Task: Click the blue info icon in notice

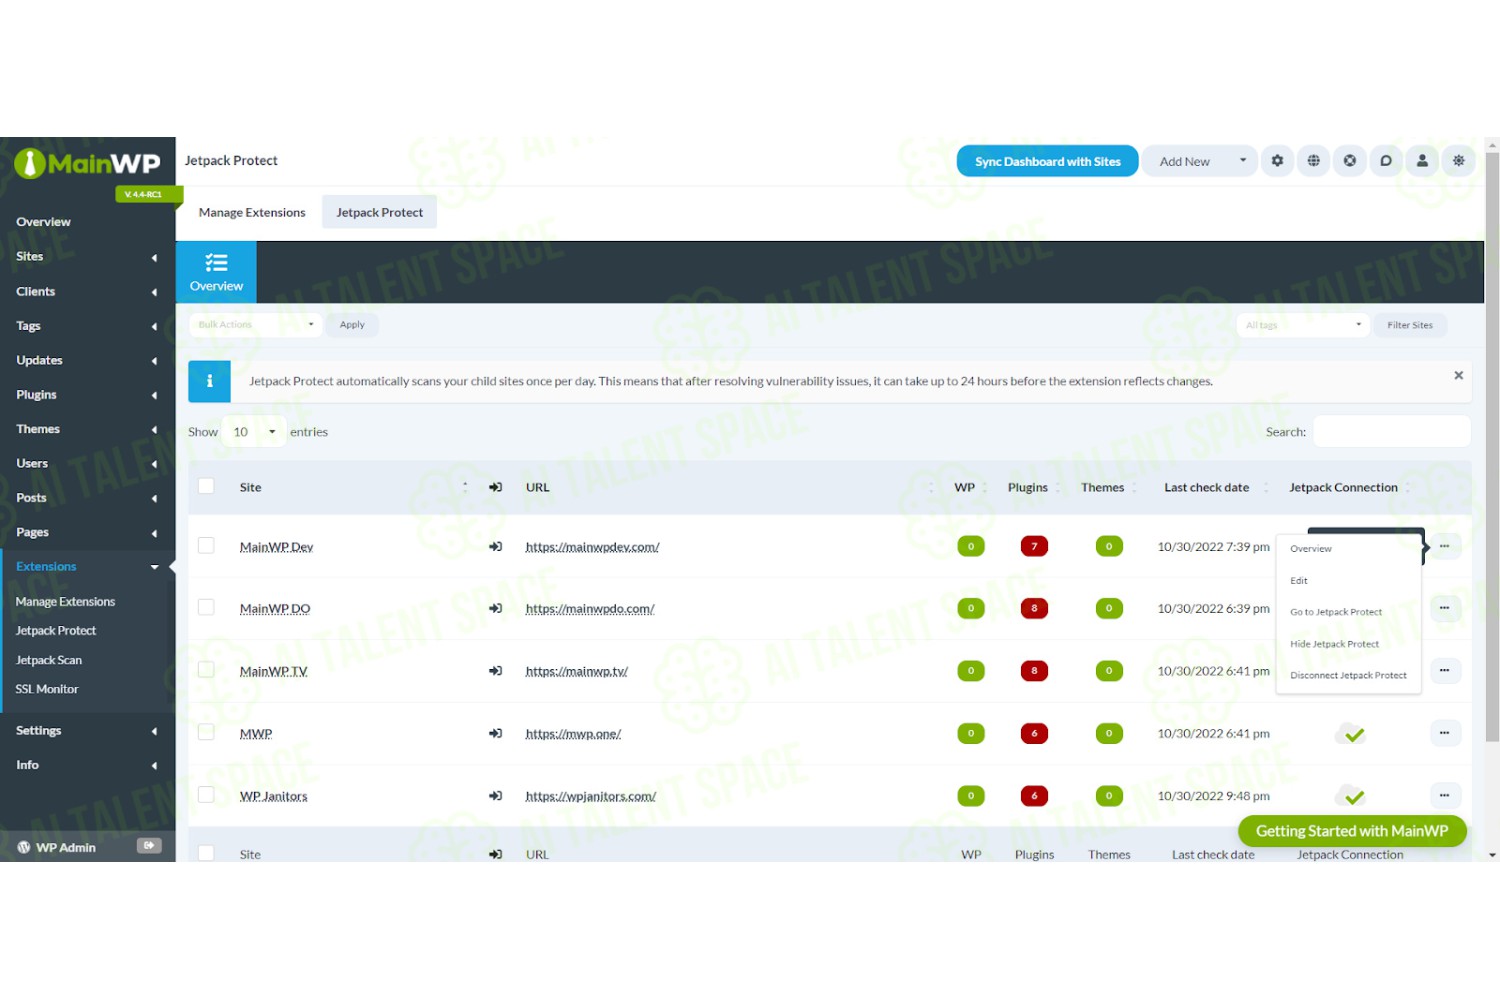Action: click(x=209, y=381)
